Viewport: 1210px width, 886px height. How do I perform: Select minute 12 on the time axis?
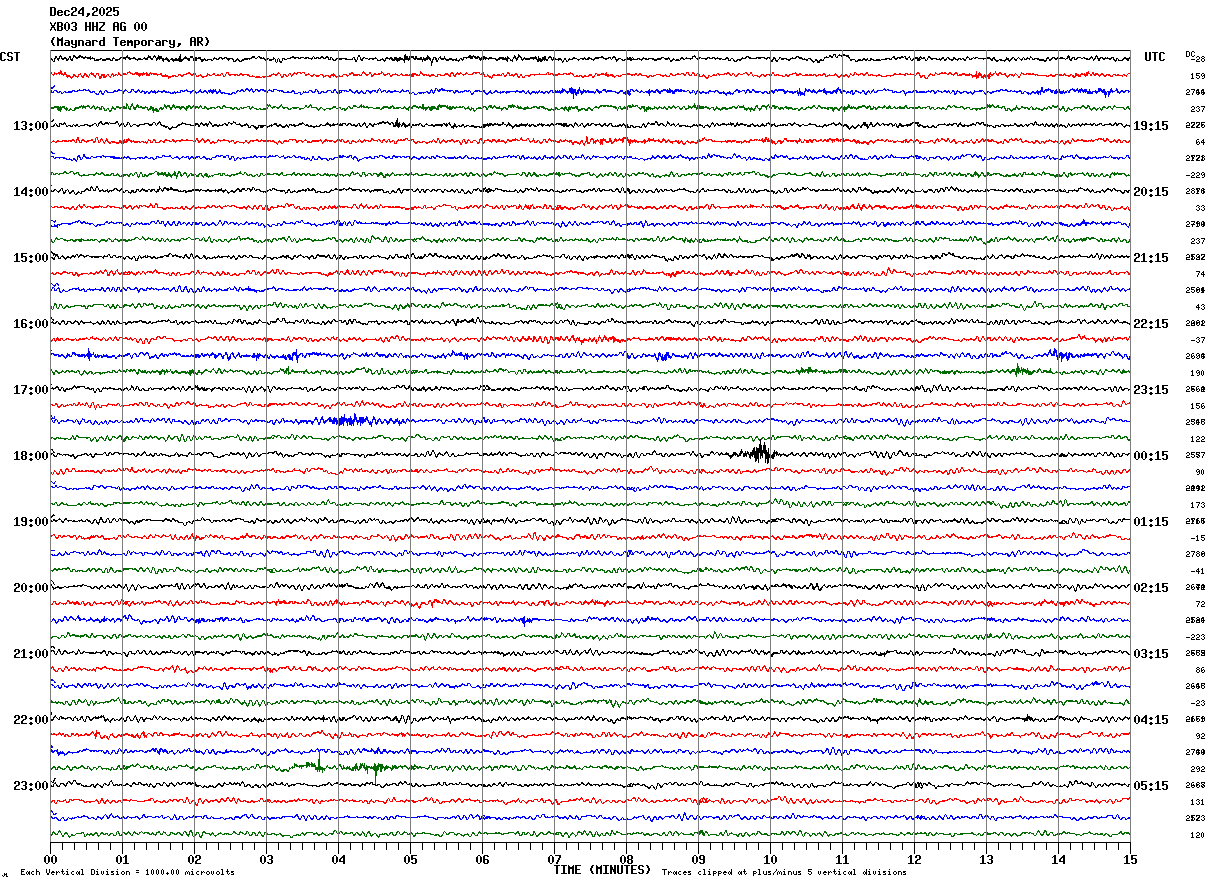coord(914,859)
